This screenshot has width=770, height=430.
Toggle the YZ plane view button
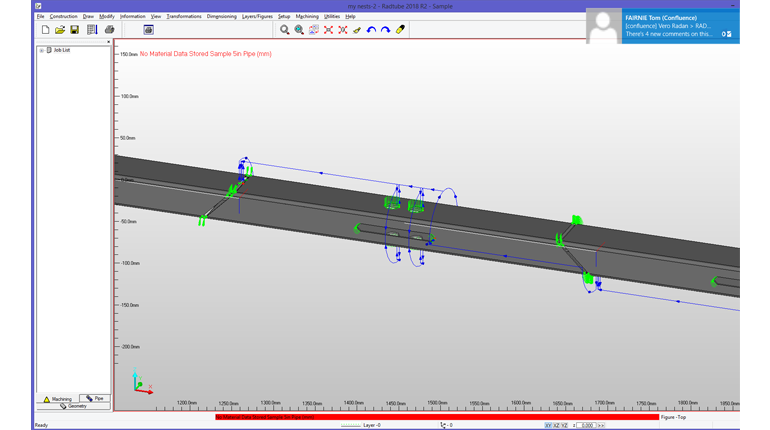pos(564,425)
